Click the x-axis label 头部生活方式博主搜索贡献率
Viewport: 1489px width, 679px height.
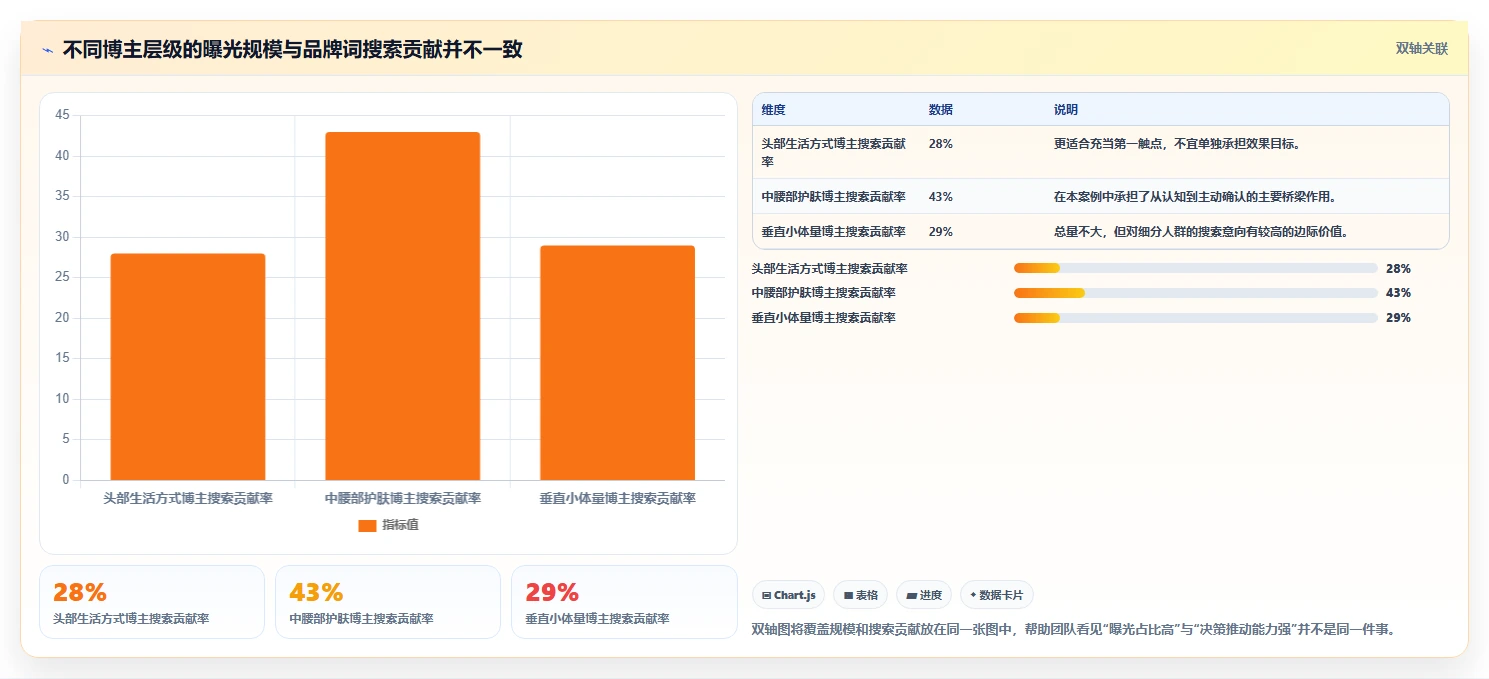[188, 498]
